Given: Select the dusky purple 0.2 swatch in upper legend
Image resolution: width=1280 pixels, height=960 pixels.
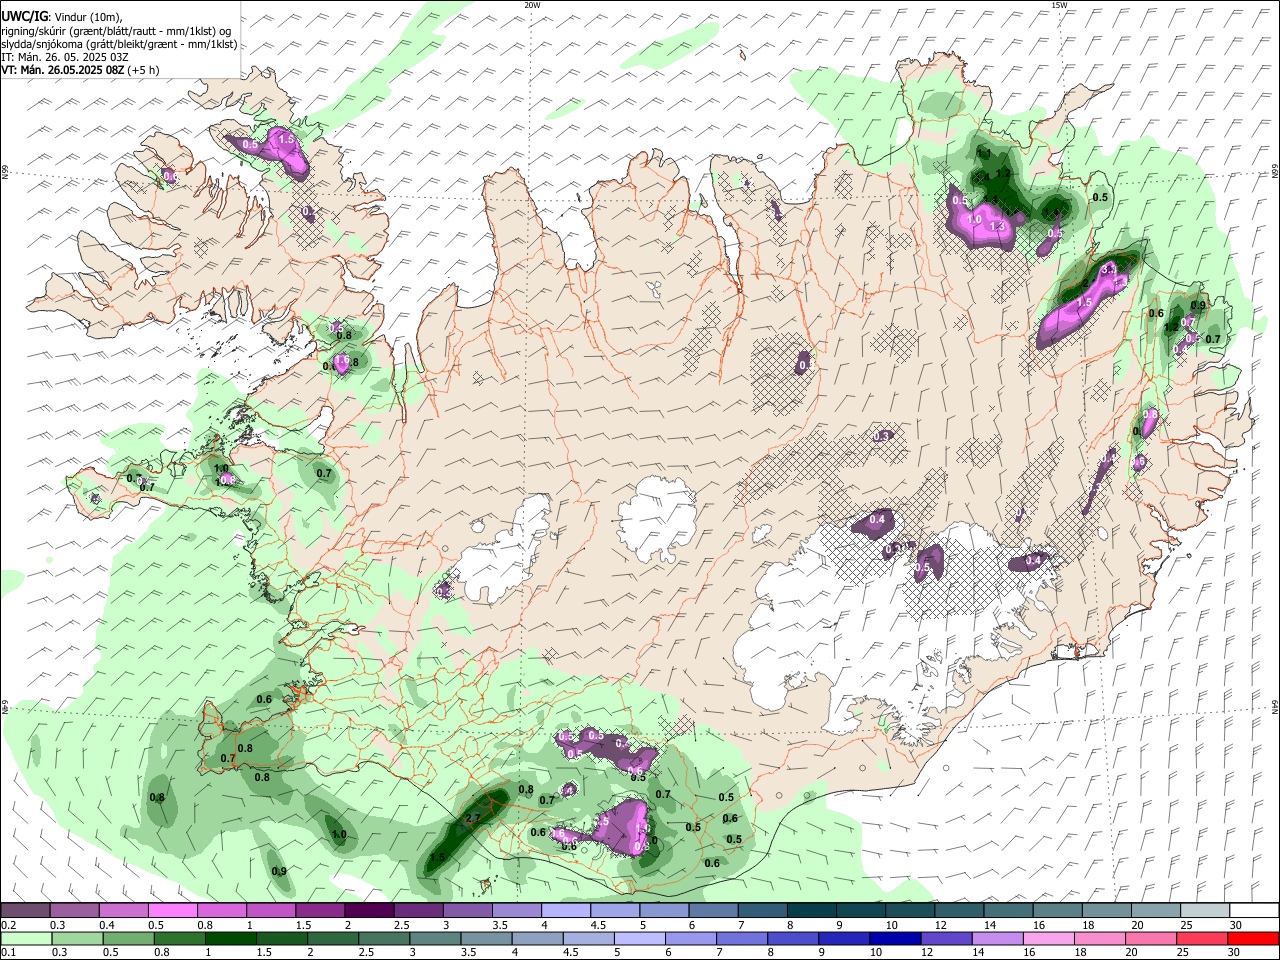Looking at the screenshot, I should tap(25, 911).
